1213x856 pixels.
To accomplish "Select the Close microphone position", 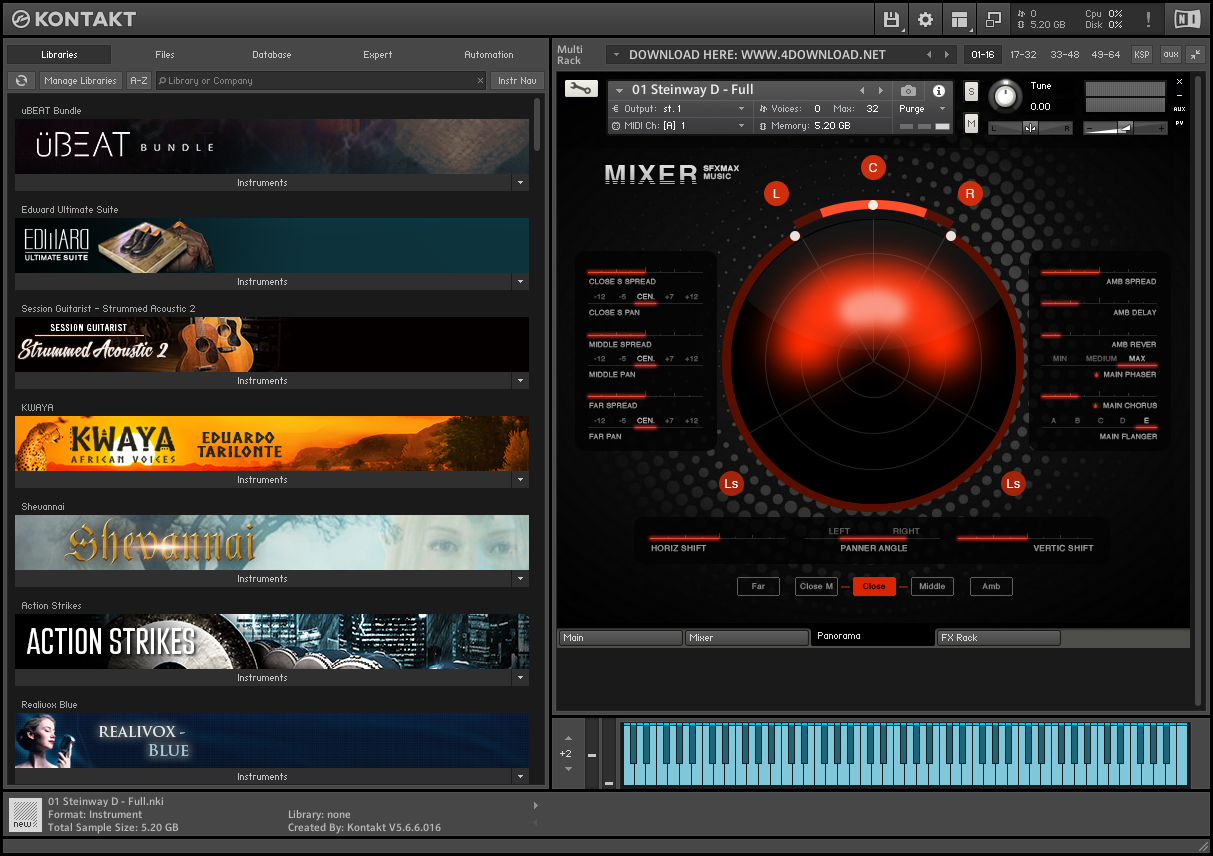I will coord(874,586).
